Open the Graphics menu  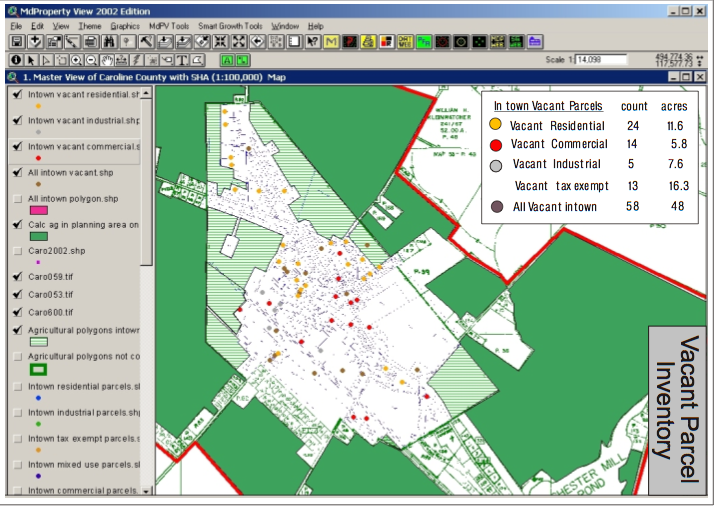(x=125, y=26)
